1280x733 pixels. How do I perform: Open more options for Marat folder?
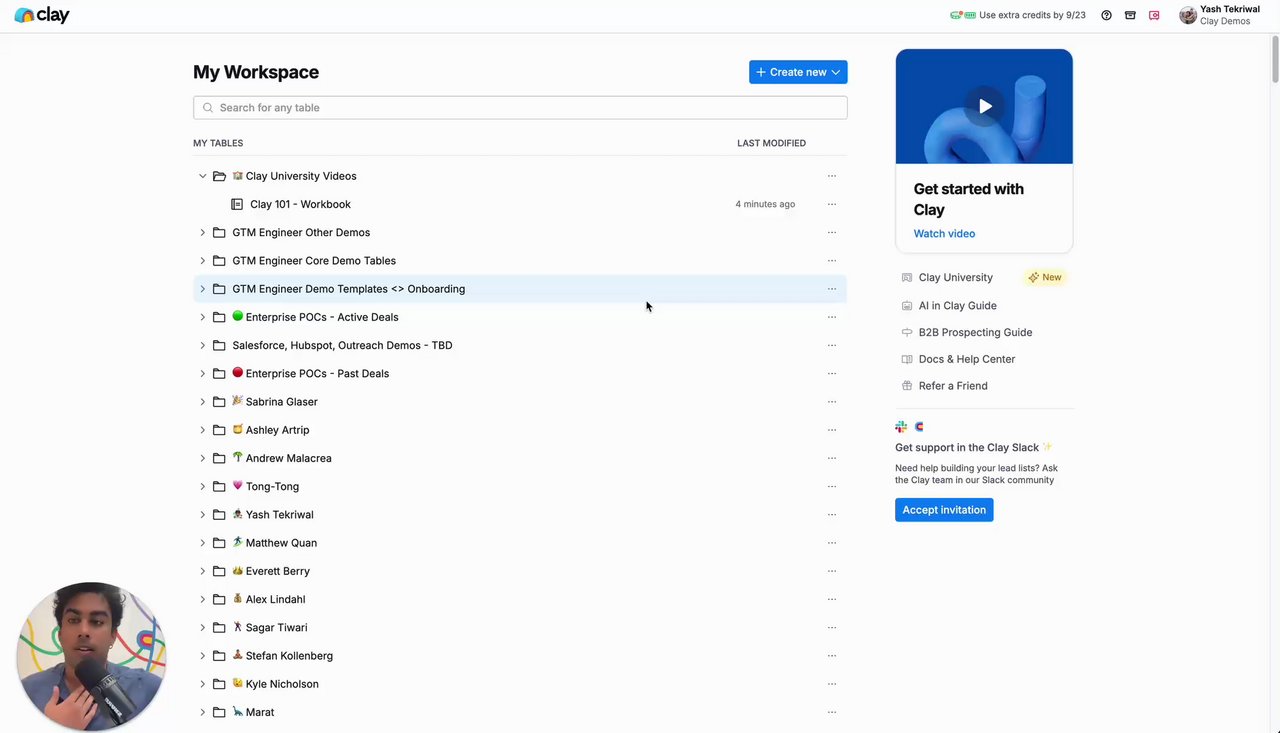tap(831, 712)
